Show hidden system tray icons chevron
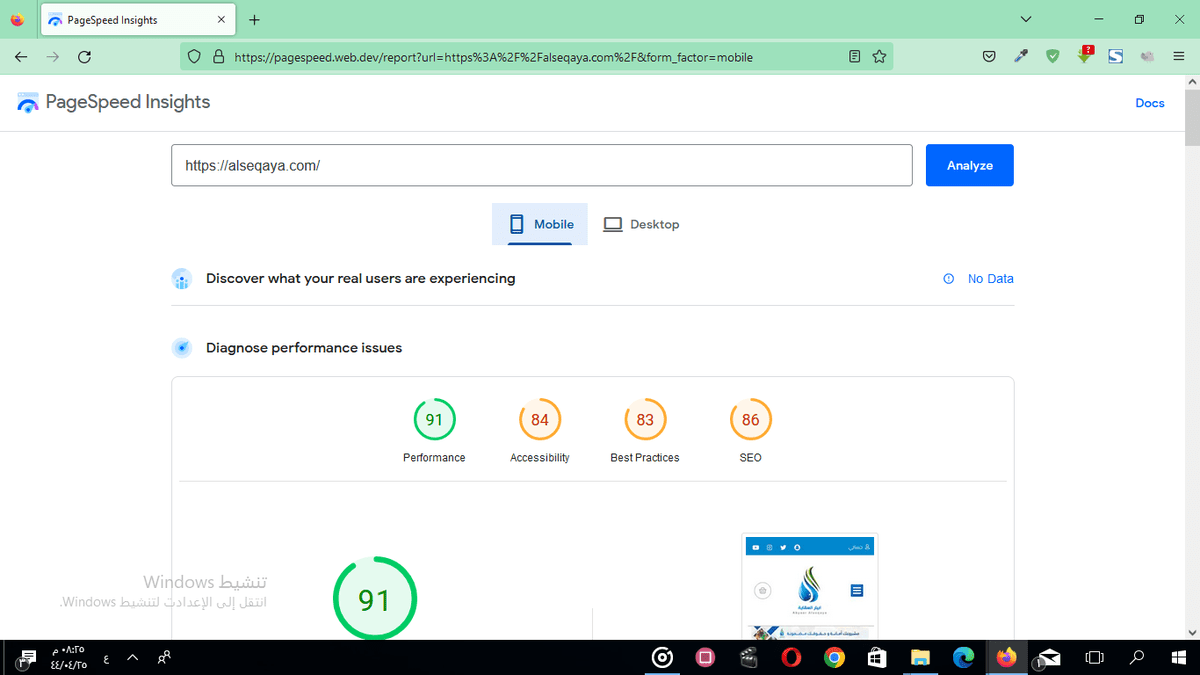The height and width of the screenshot is (675, 1200). [132, 657]
